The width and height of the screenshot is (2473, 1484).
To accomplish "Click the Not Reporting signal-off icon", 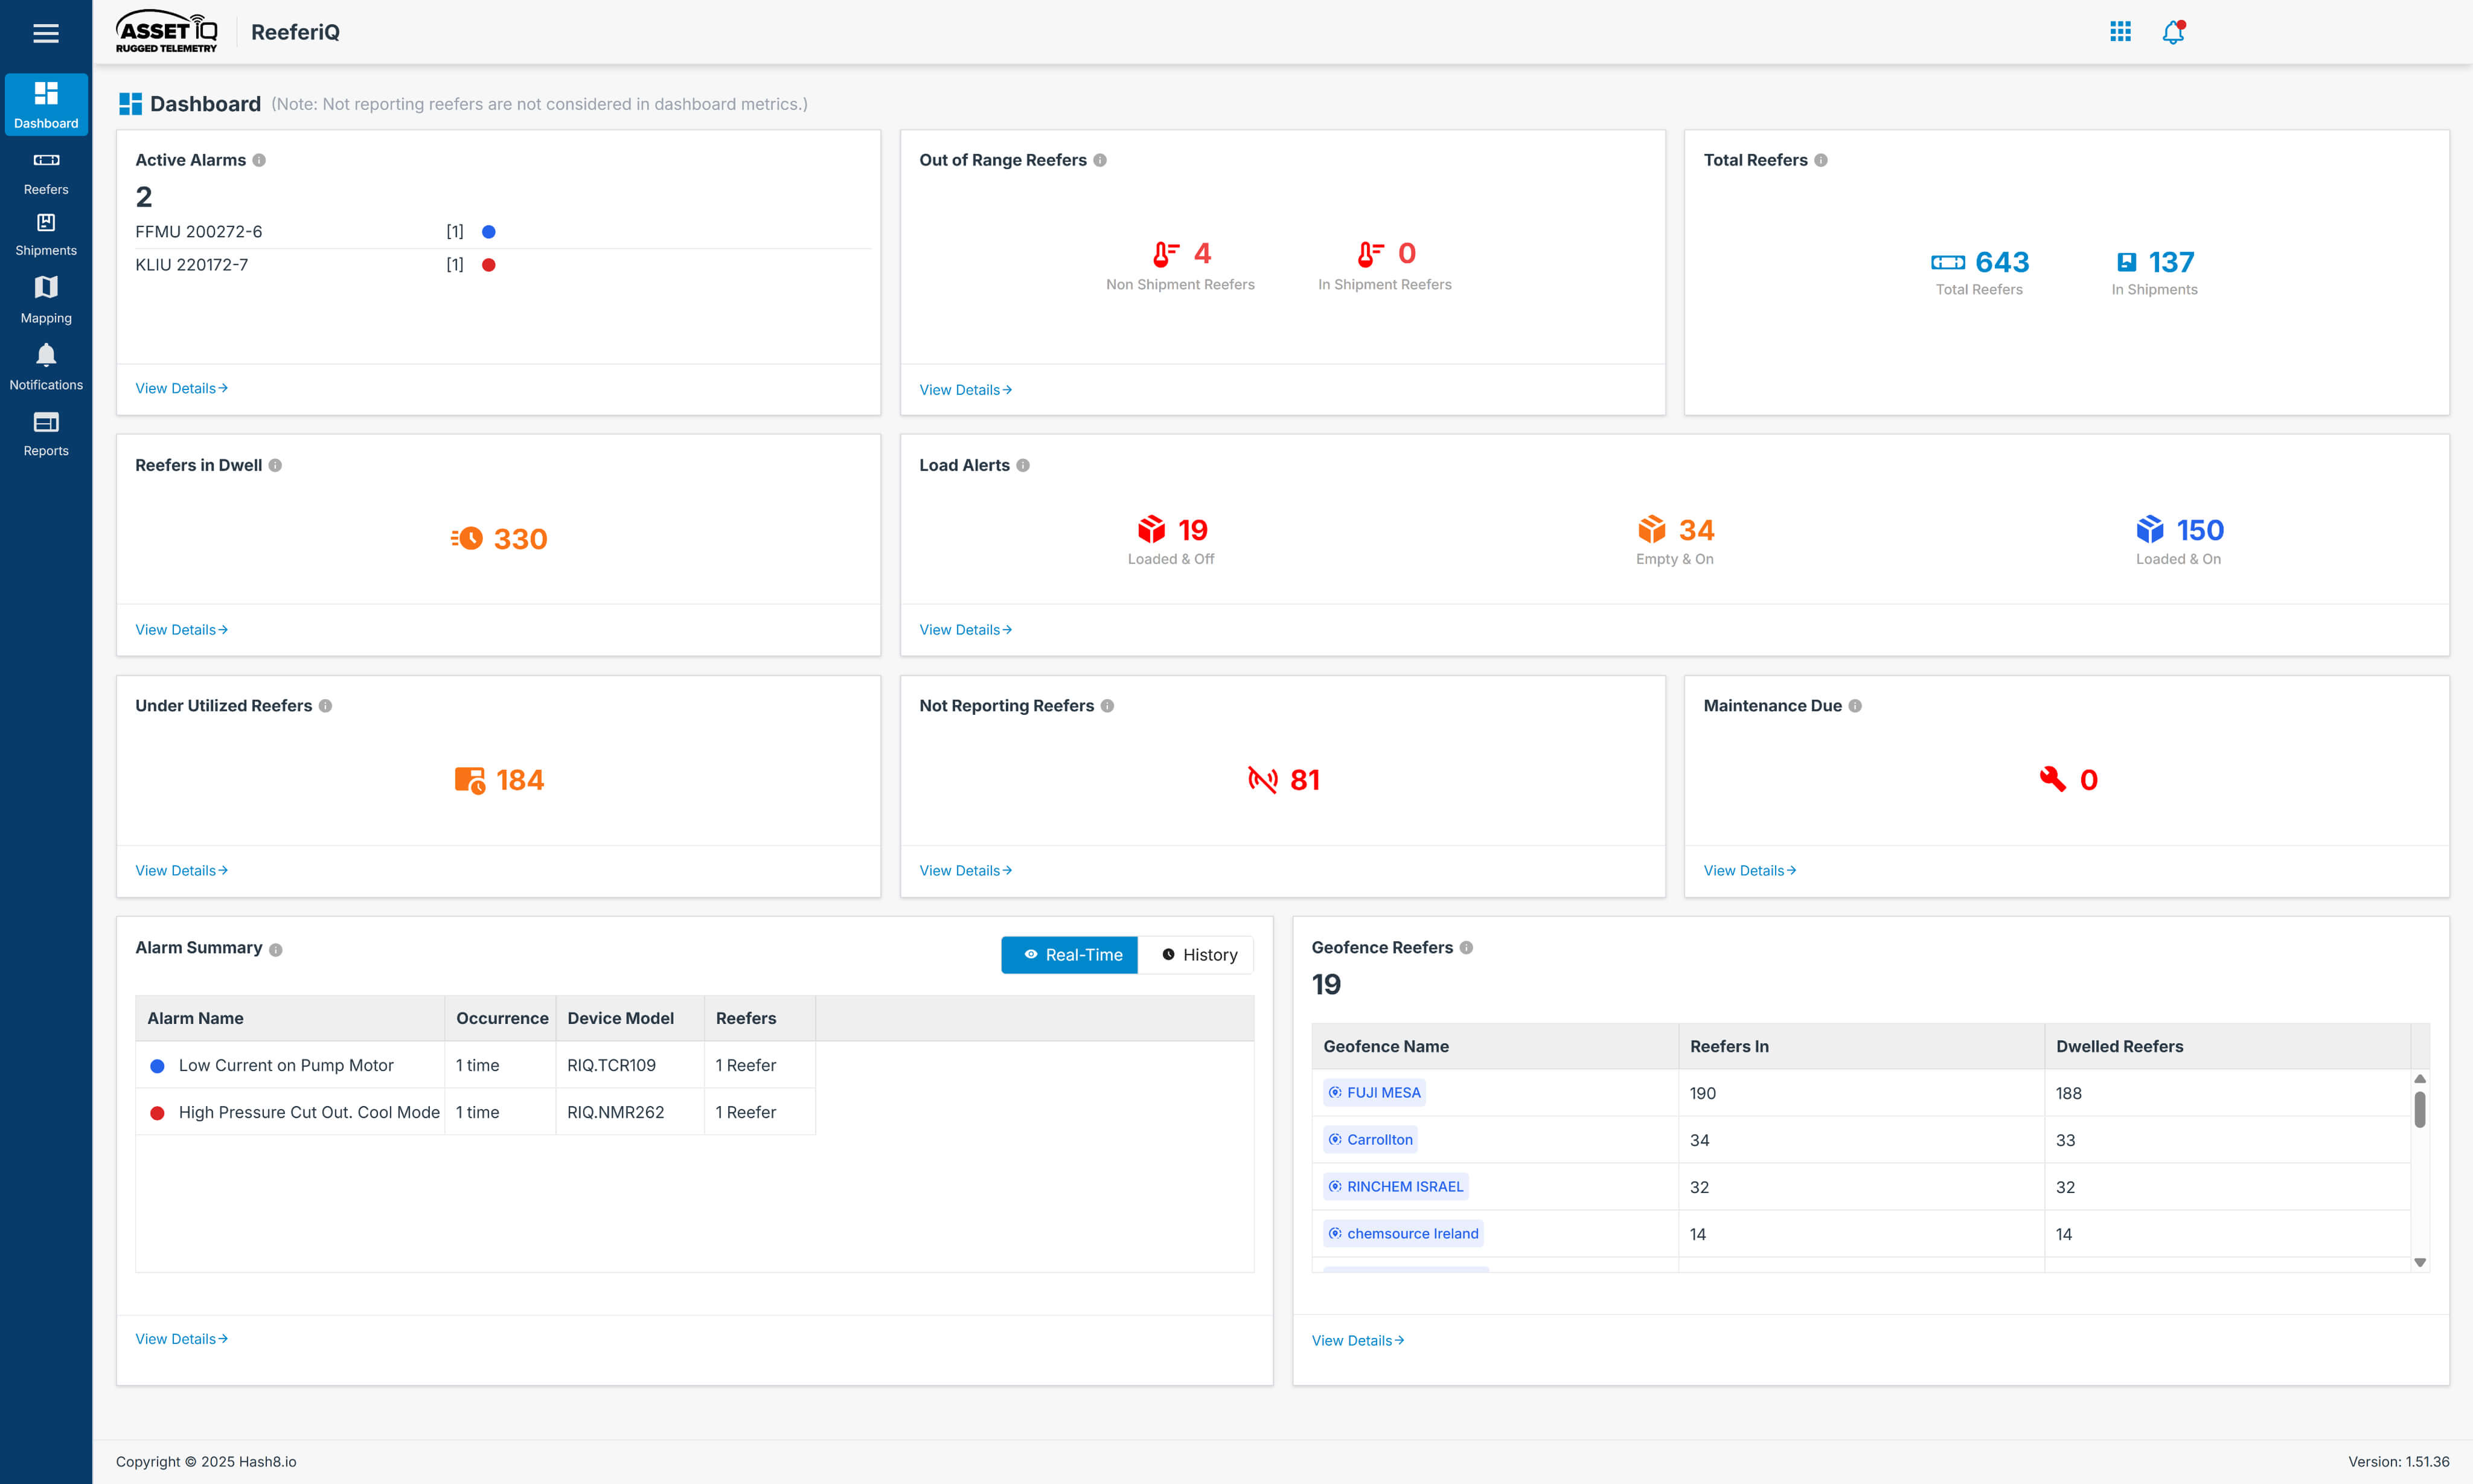I will click(x=1263, y=779).
